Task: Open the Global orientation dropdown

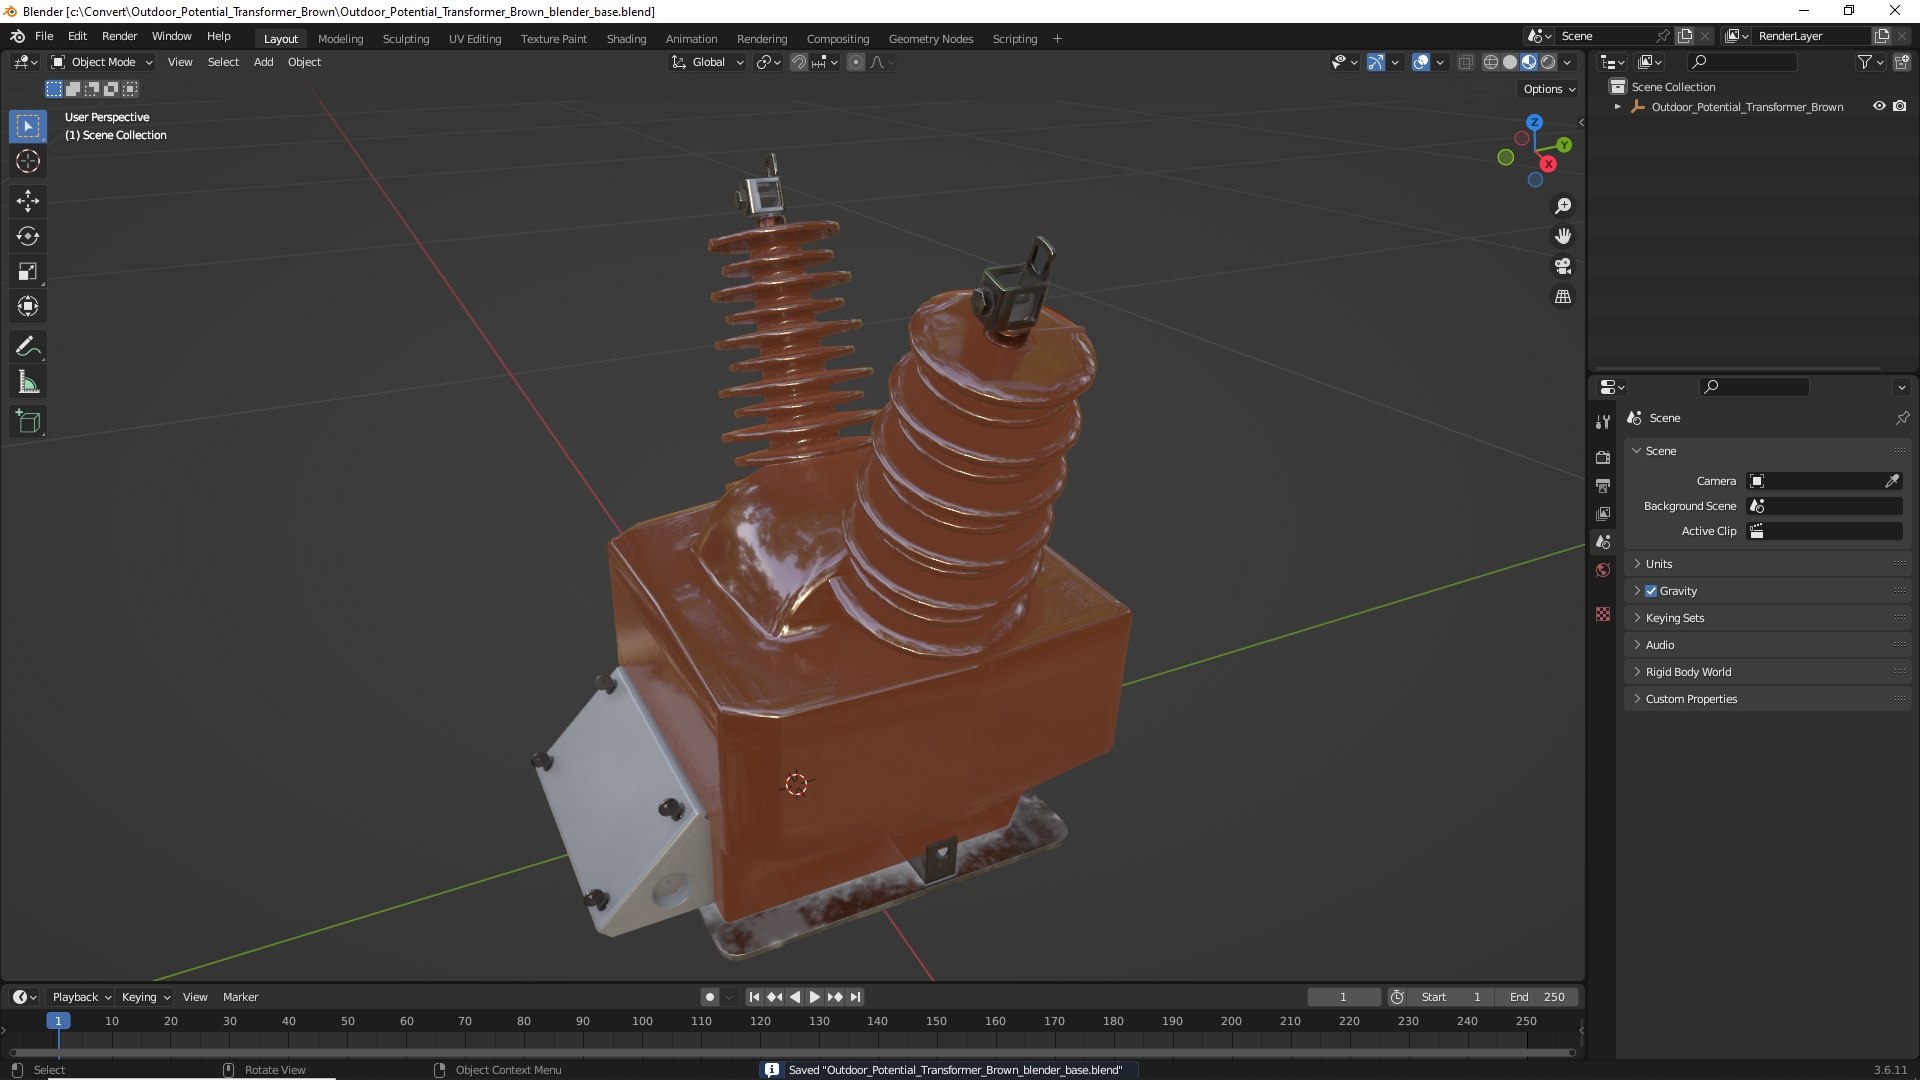Action: pyautogui.click(x=707, y=62)
